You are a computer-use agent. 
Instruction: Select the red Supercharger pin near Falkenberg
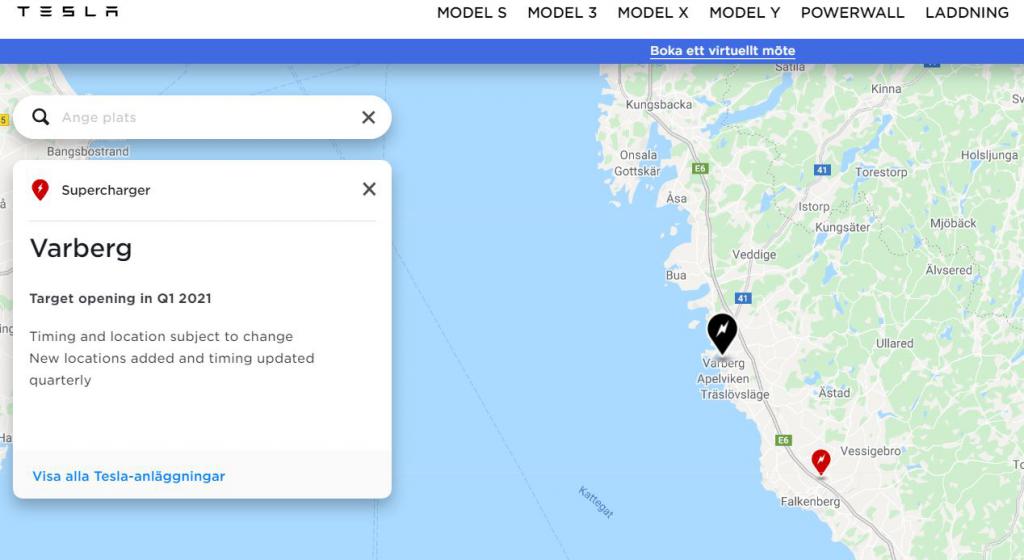[x=821, y=461]
